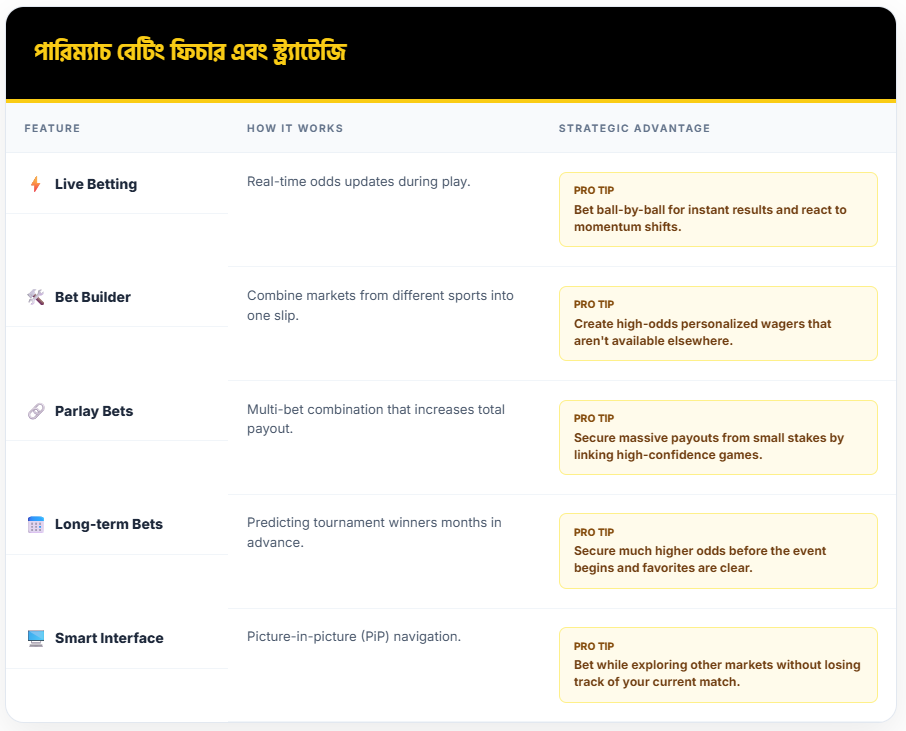Screen dimensions: 906x731
Task: Click the Pro Tip box about massive payouts
Action: tap(718, 437)
